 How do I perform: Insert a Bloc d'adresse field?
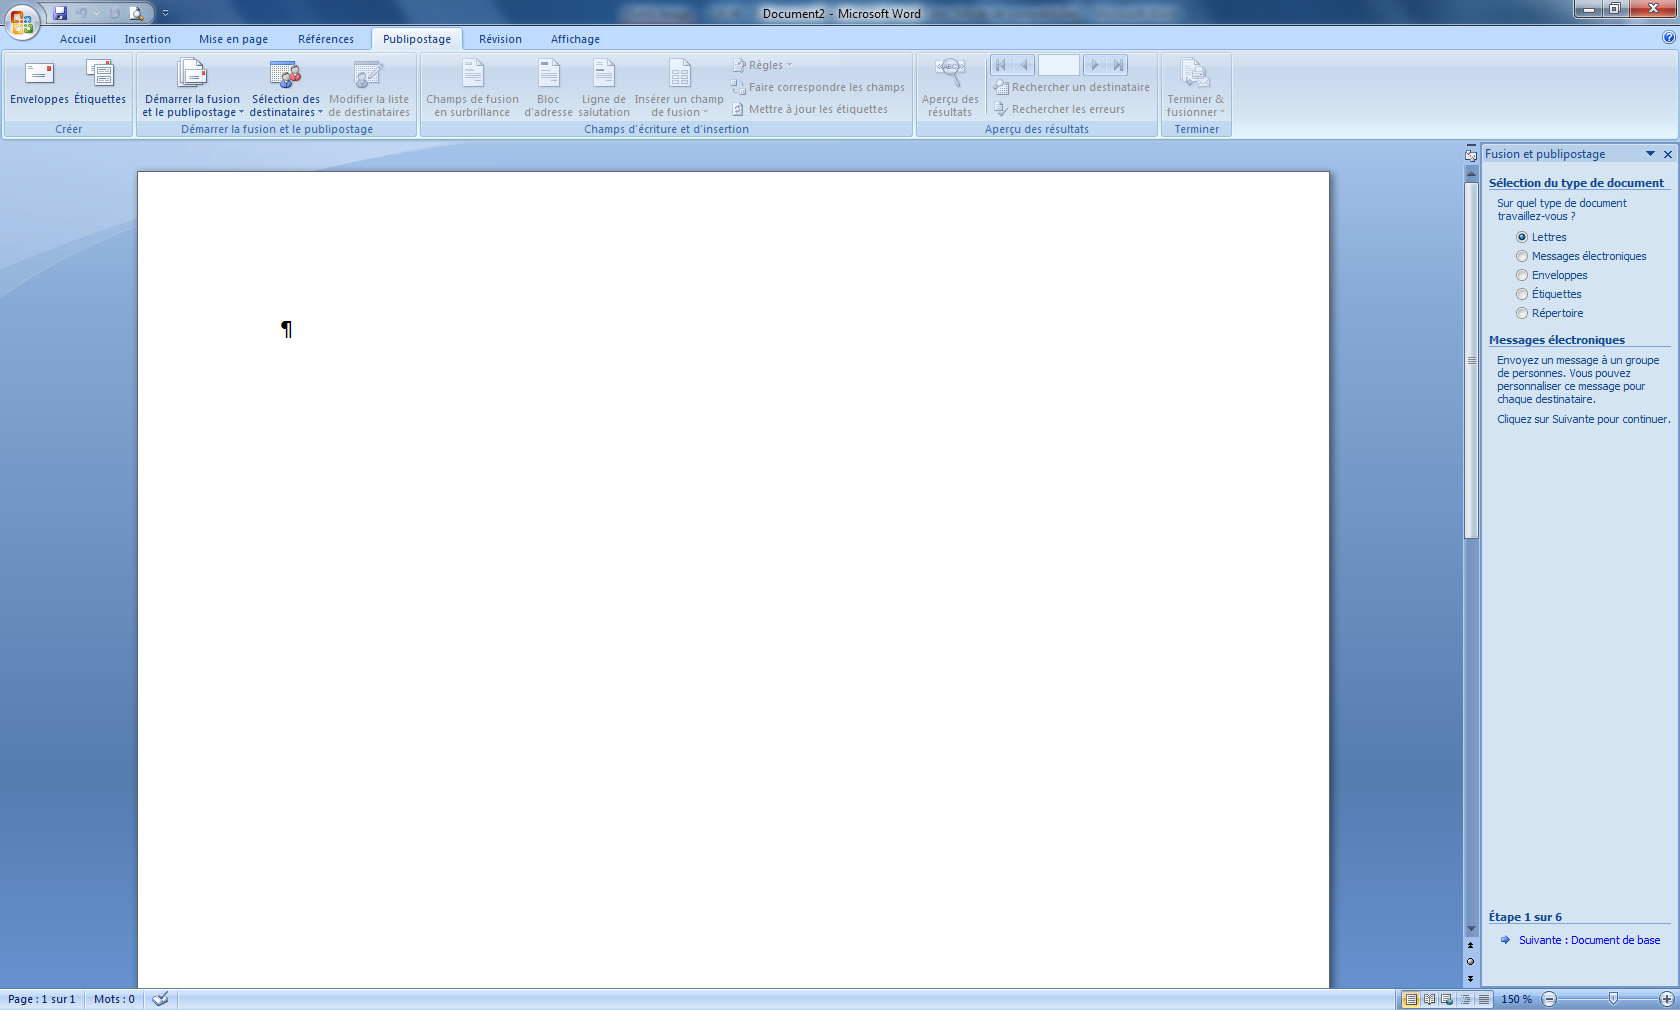click(548, 88)
